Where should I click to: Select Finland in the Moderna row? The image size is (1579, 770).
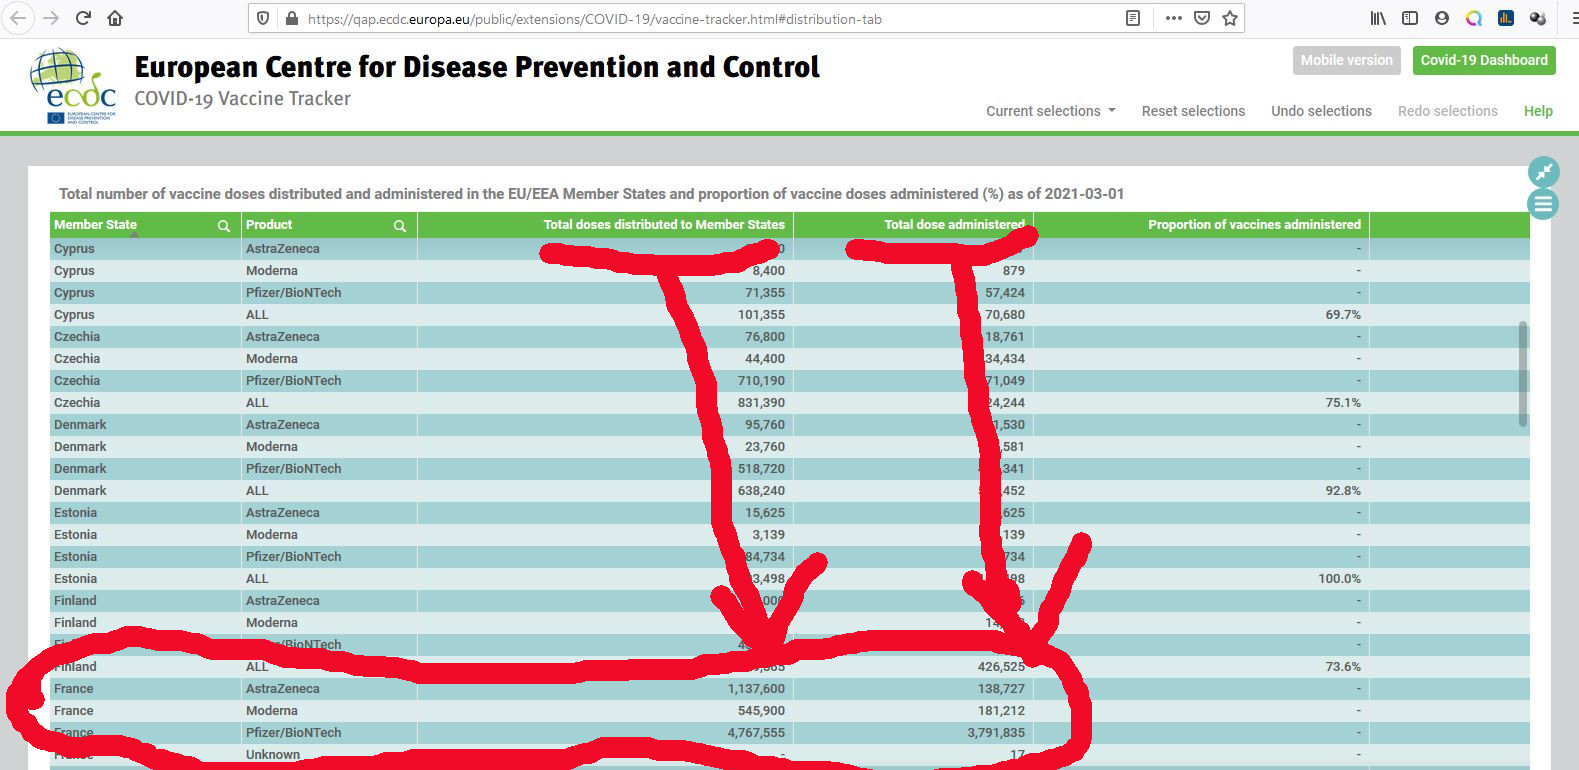click(x=75, y=623)
